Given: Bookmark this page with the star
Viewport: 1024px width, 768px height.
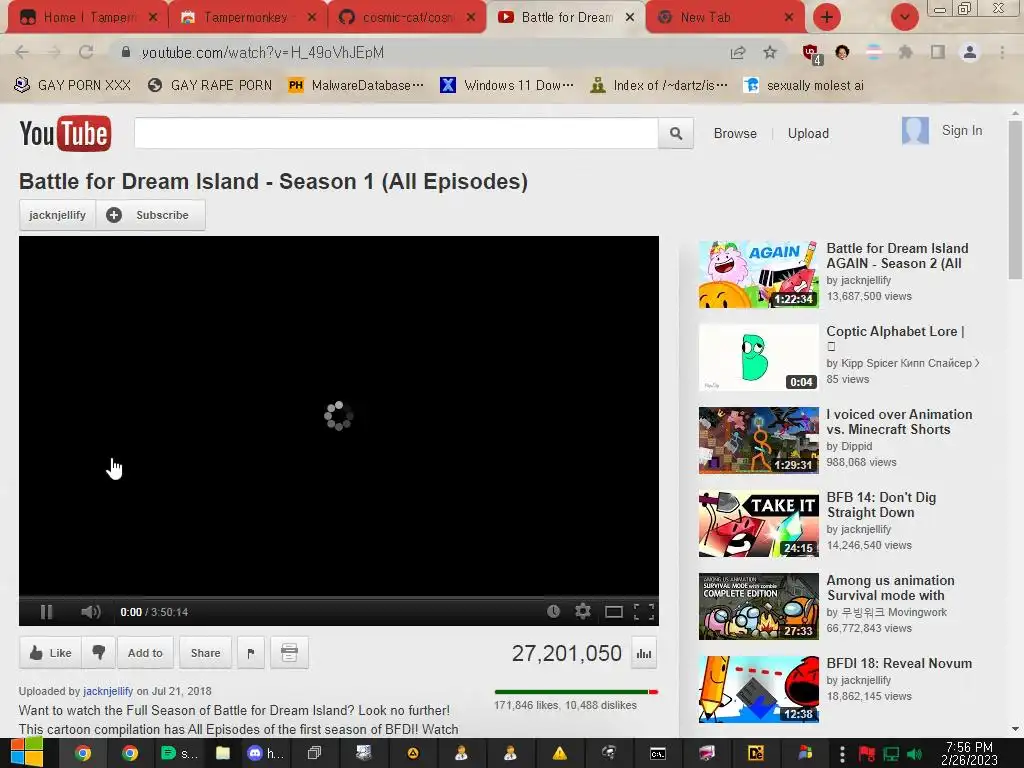Looking at the screenshot, I should [770, 52].
